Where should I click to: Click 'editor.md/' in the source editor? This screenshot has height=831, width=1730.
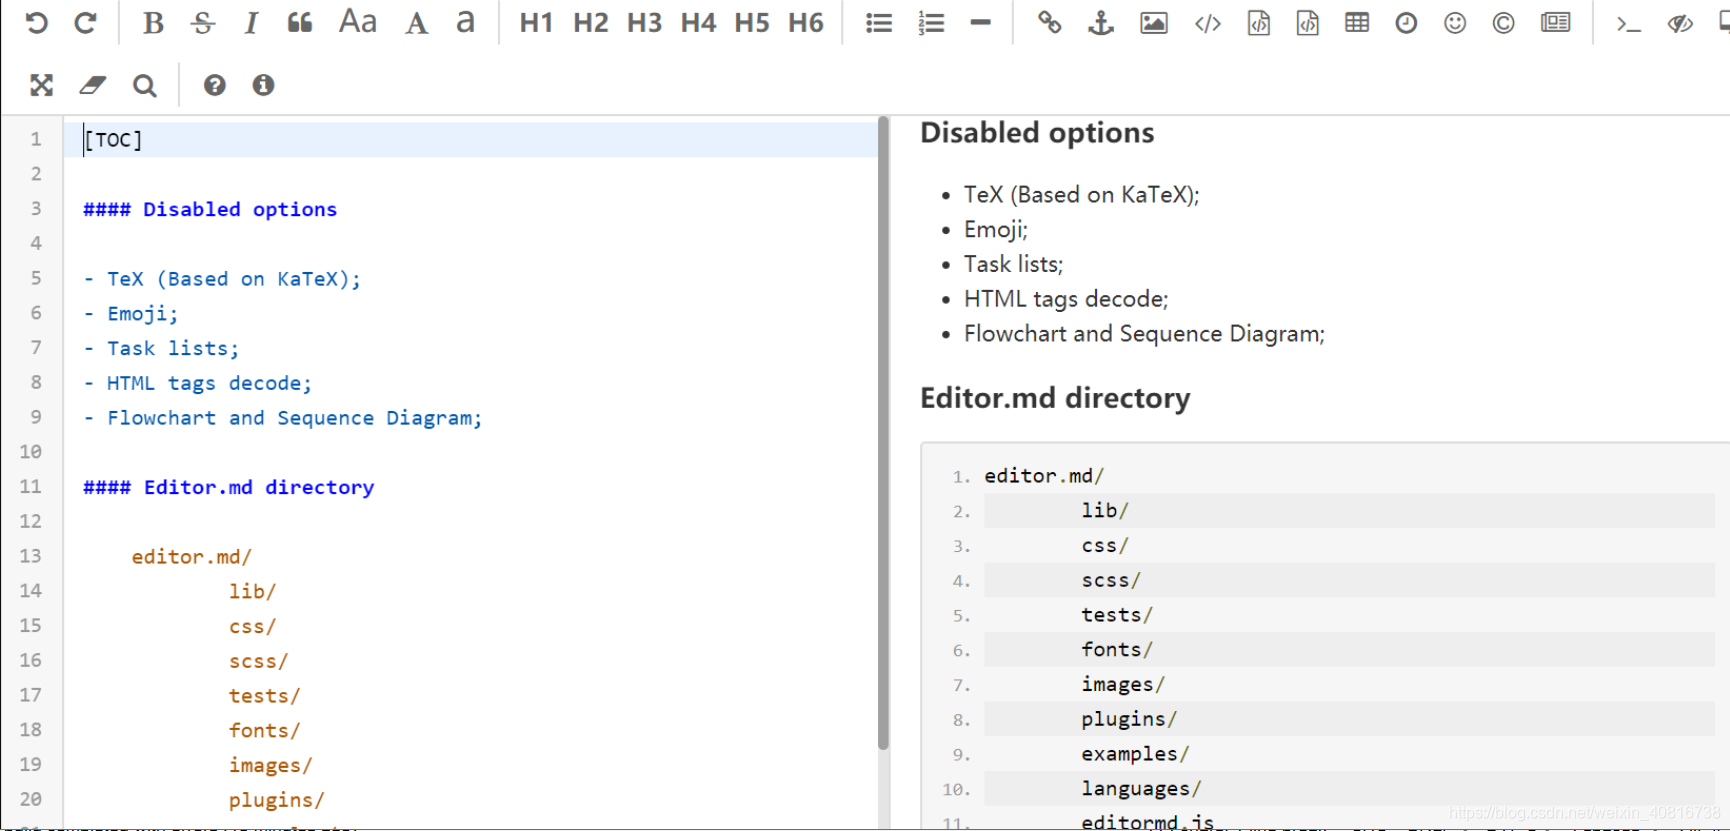(191, 557)
